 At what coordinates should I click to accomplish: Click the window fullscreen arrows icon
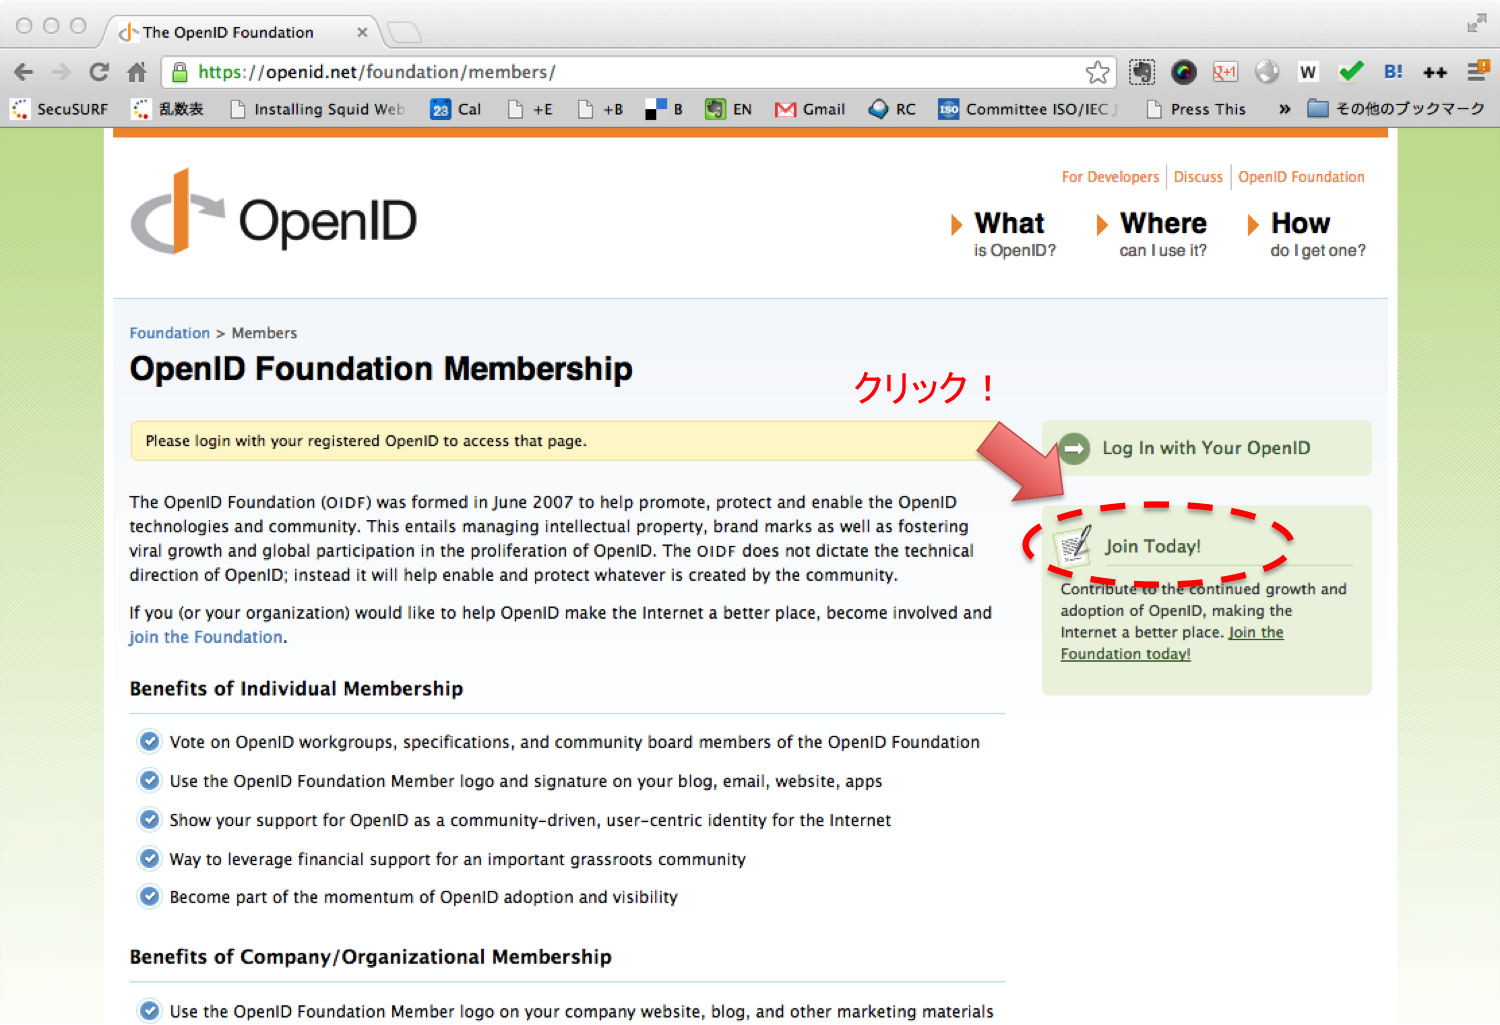click(1476, 23)
